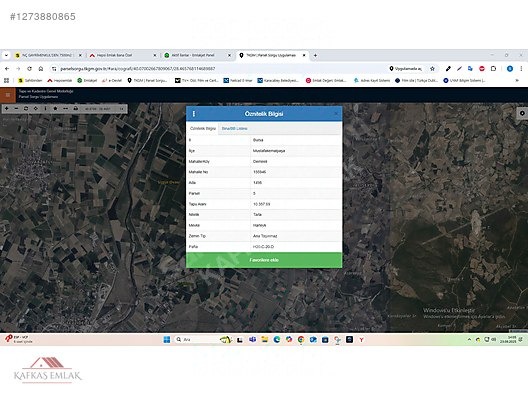Open the Chrome three-dot menu
The width and height of the screenshot is (528, 396).
point(521,69)
